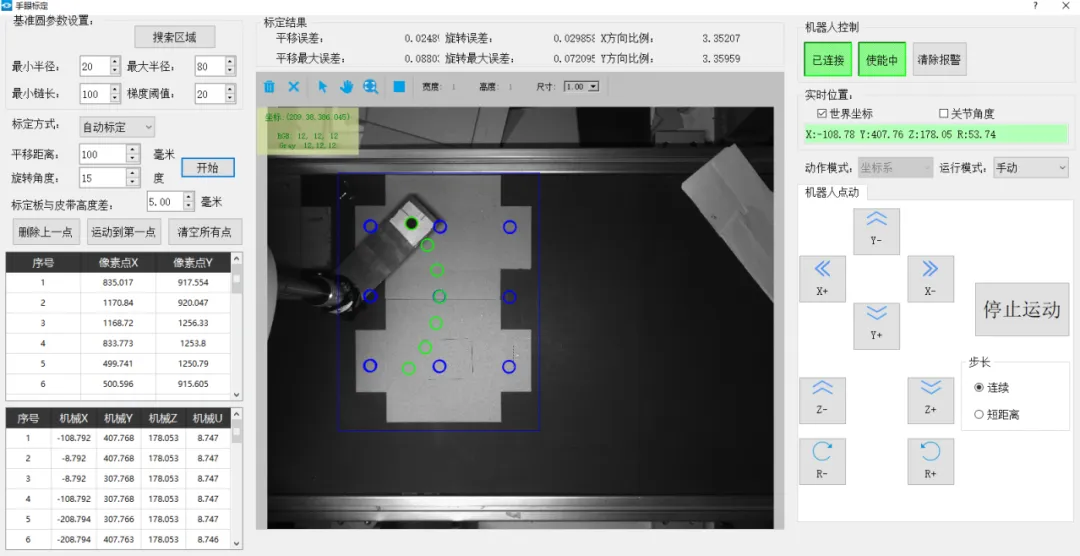Open the 标定方式 自动标定 dropdown
This screenshot has height=556, width=1080.
[x=116, y=127]
